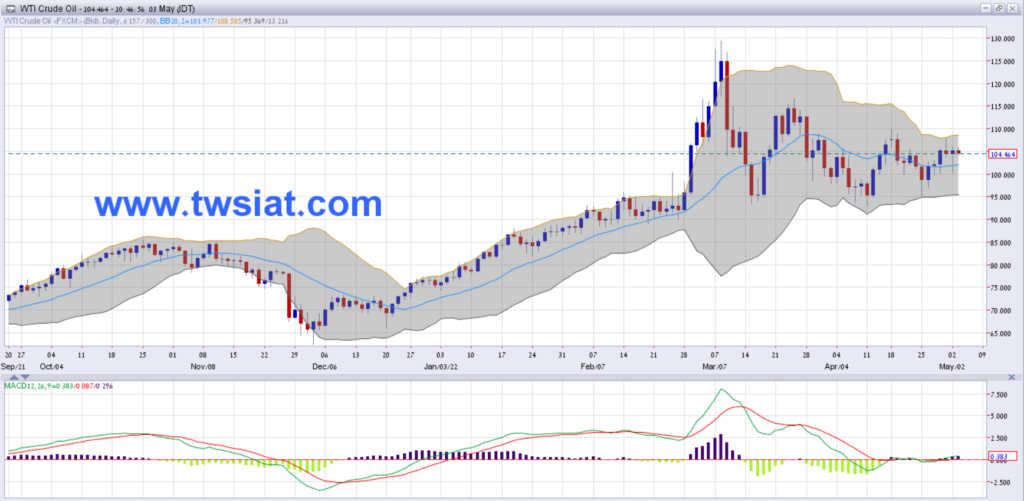Click the 100.000 price axis label
Viewport: 1024px width, 501px height.
[x=1003, y=175]
